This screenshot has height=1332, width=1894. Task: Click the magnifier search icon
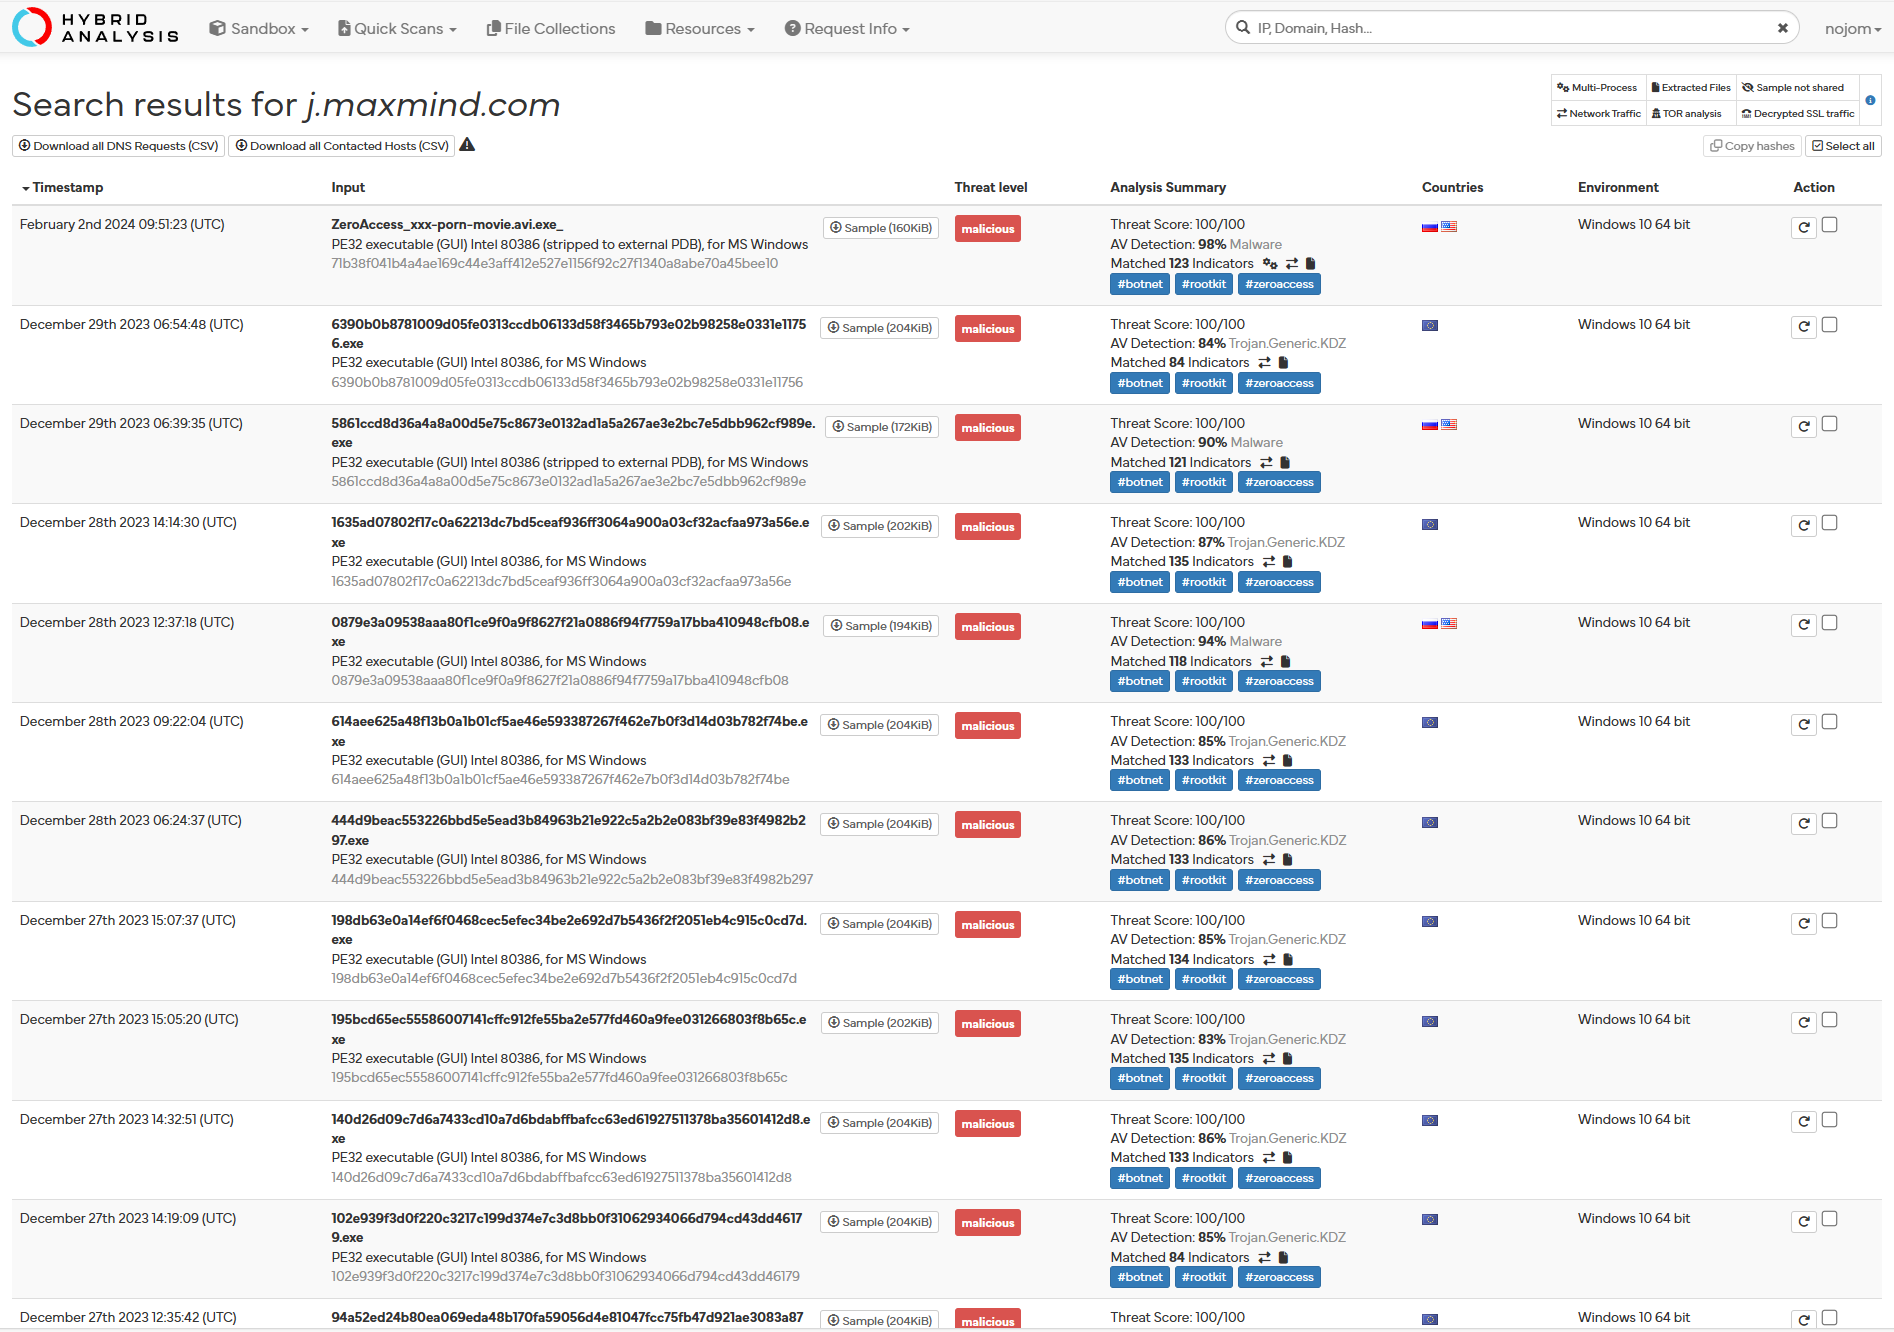click(x=1243, y=28)
